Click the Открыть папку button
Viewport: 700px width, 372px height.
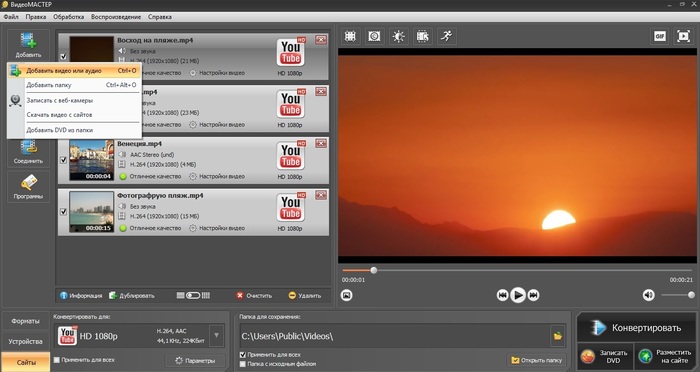(537, 360)
